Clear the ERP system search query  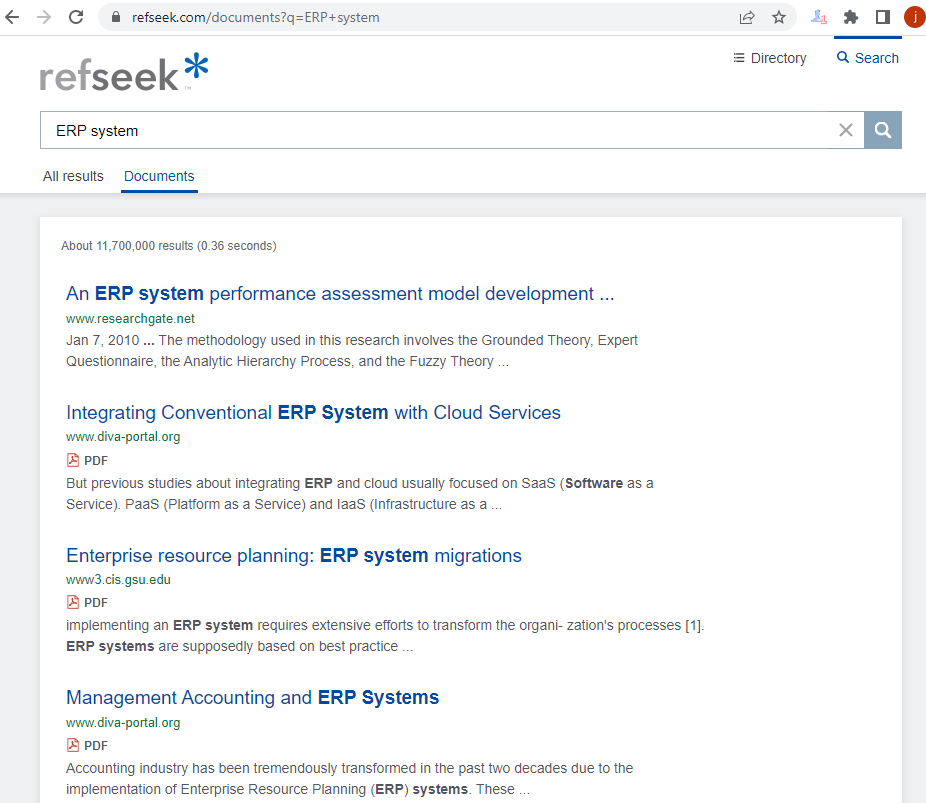(x=846, y=130)
